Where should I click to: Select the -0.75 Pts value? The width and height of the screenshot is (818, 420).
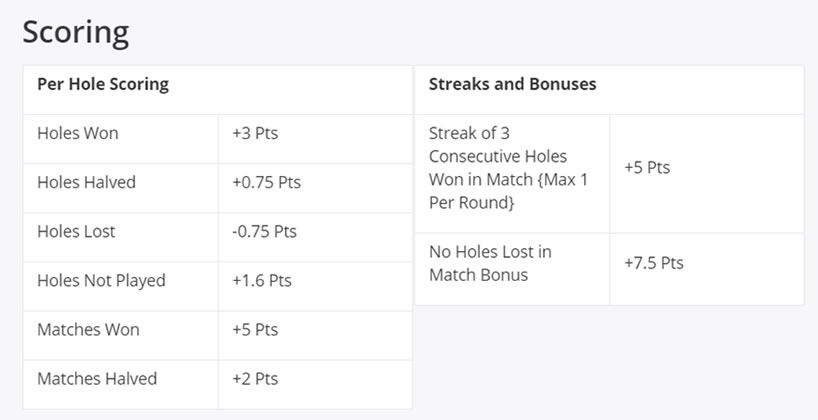click(x=264, y=231)
